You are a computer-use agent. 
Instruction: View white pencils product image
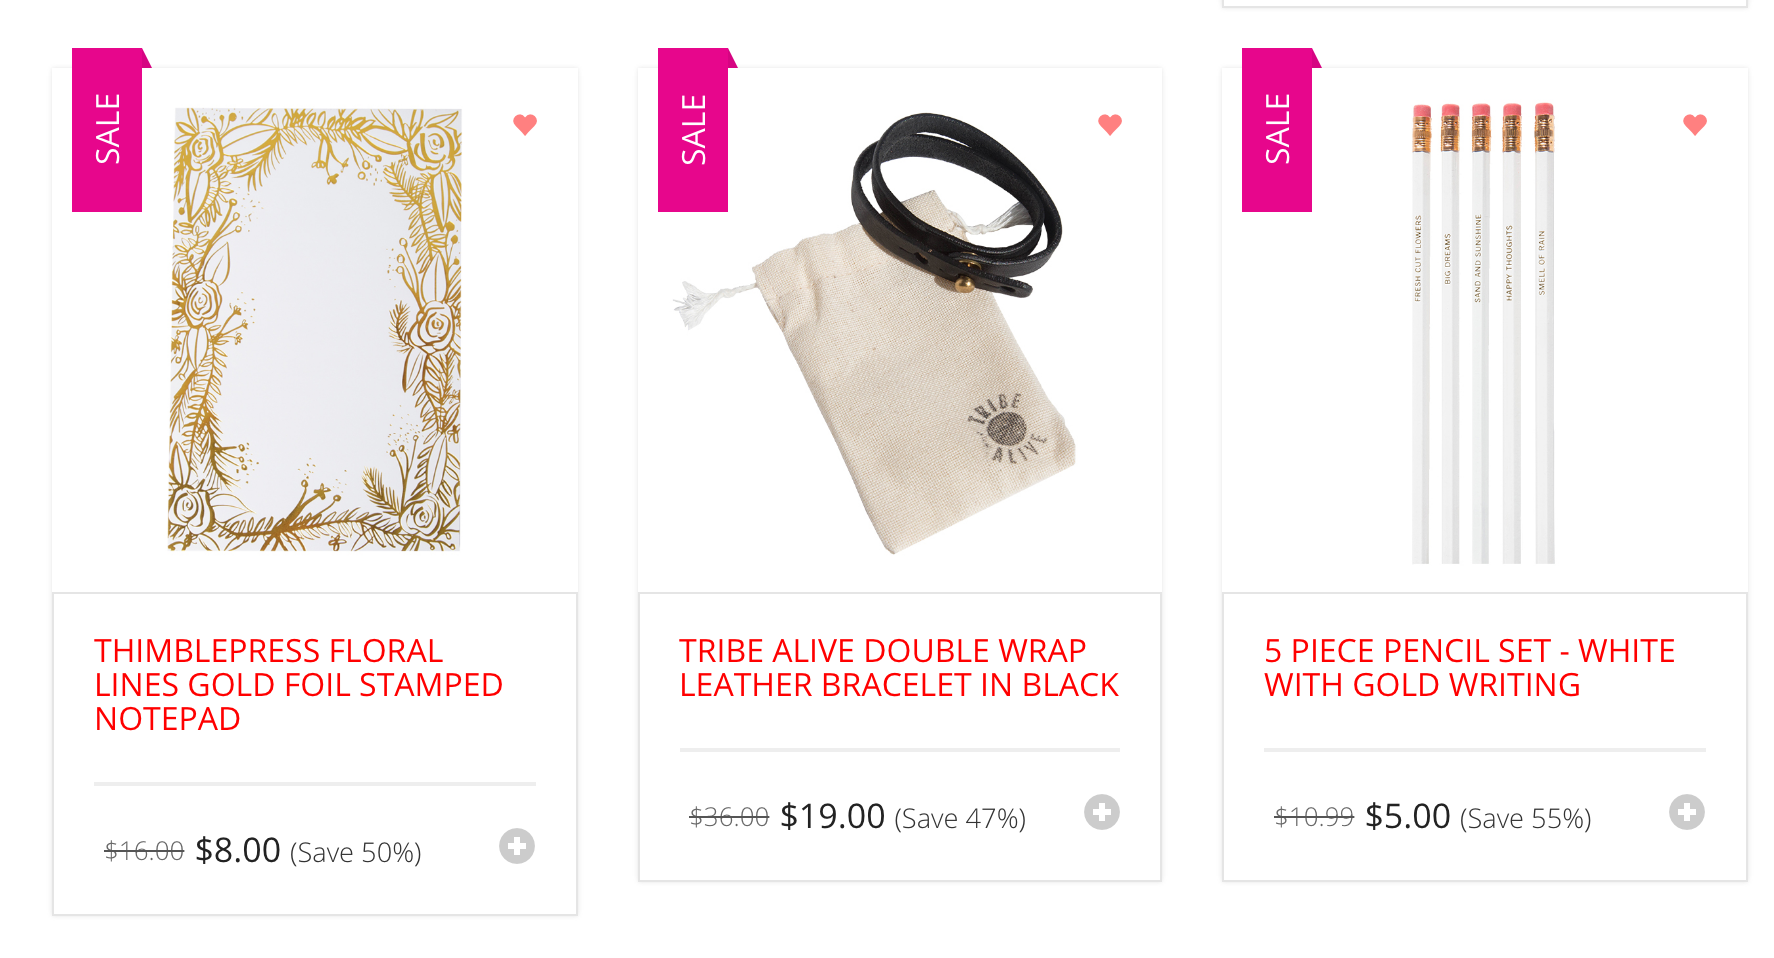(x=1483, y=333)
